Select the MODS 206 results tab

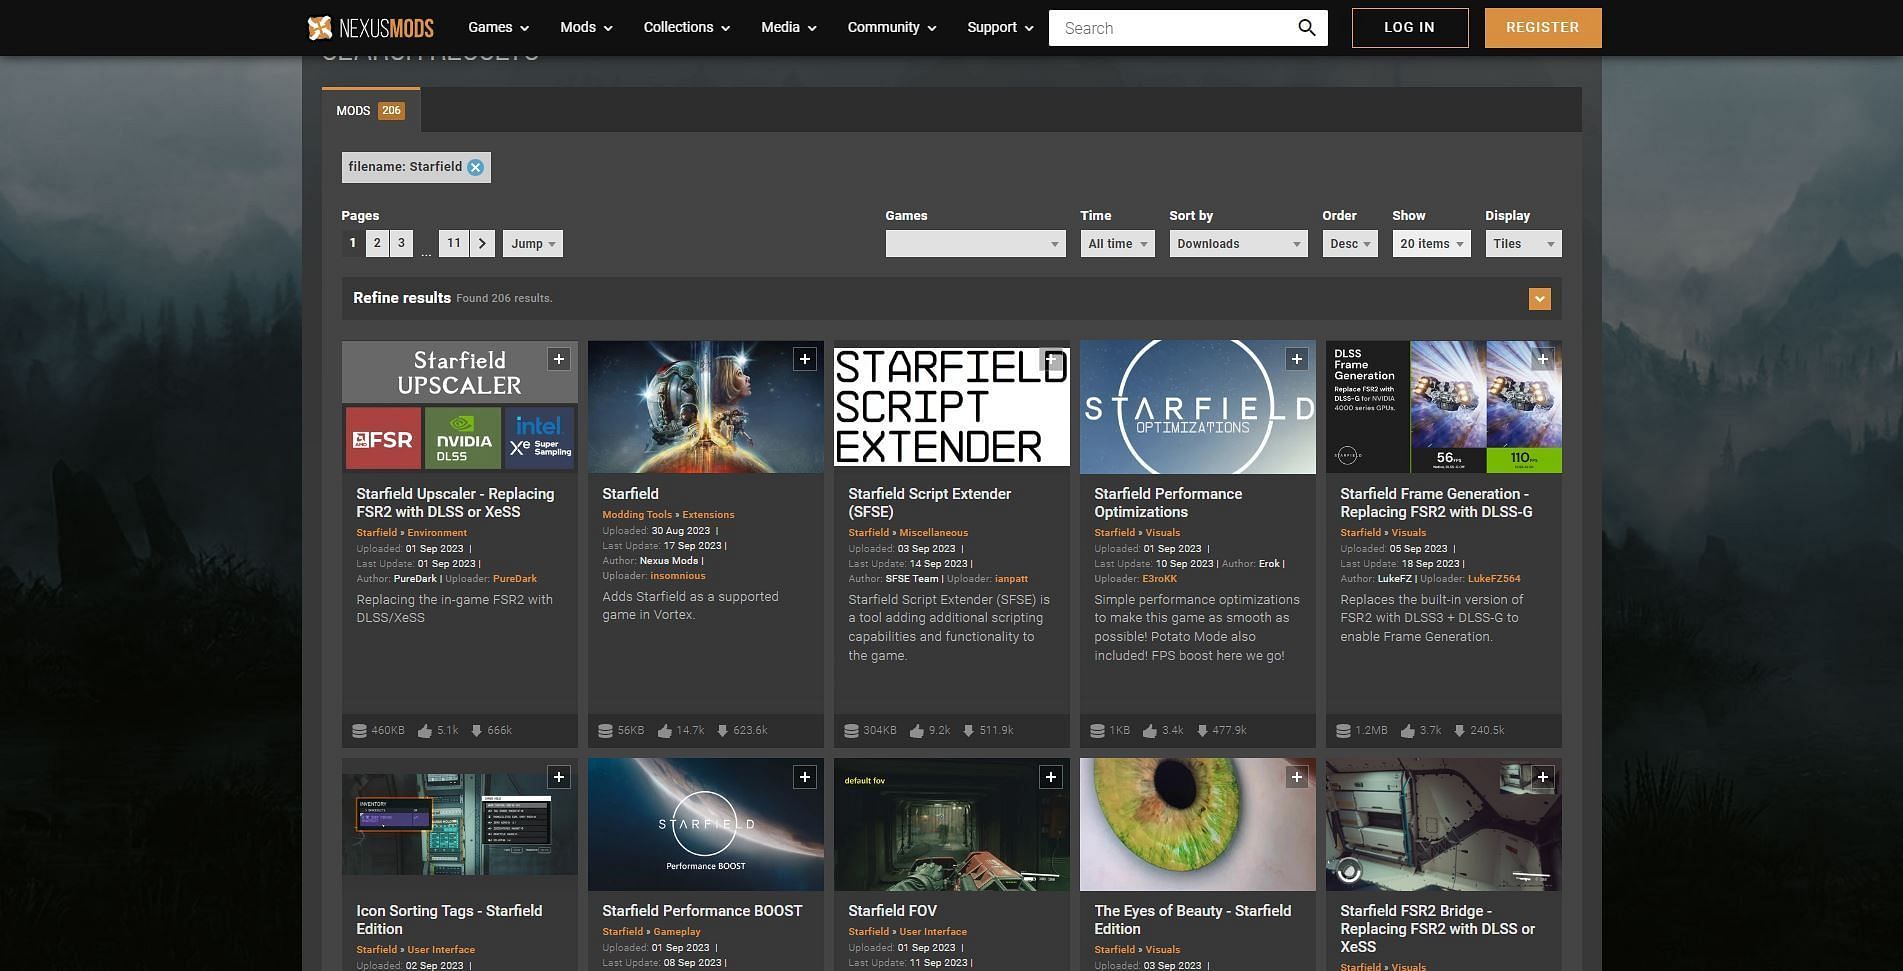[x=370, y=110]
